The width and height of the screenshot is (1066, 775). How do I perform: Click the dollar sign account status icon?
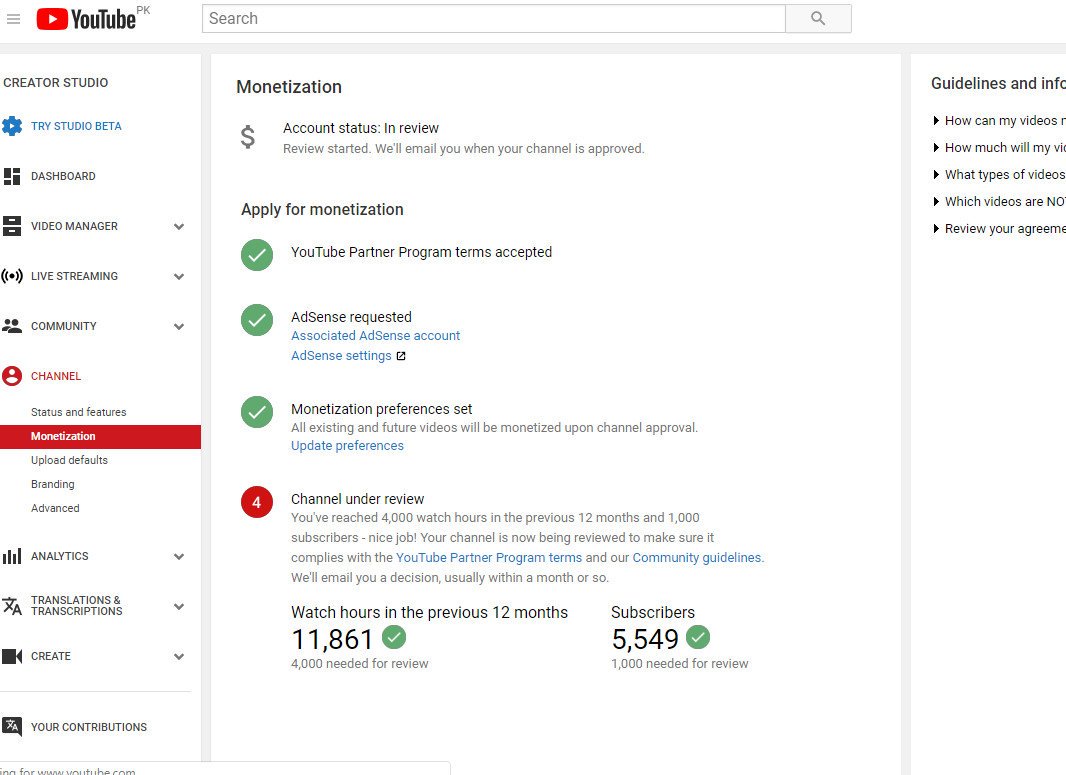pos(248,137)
